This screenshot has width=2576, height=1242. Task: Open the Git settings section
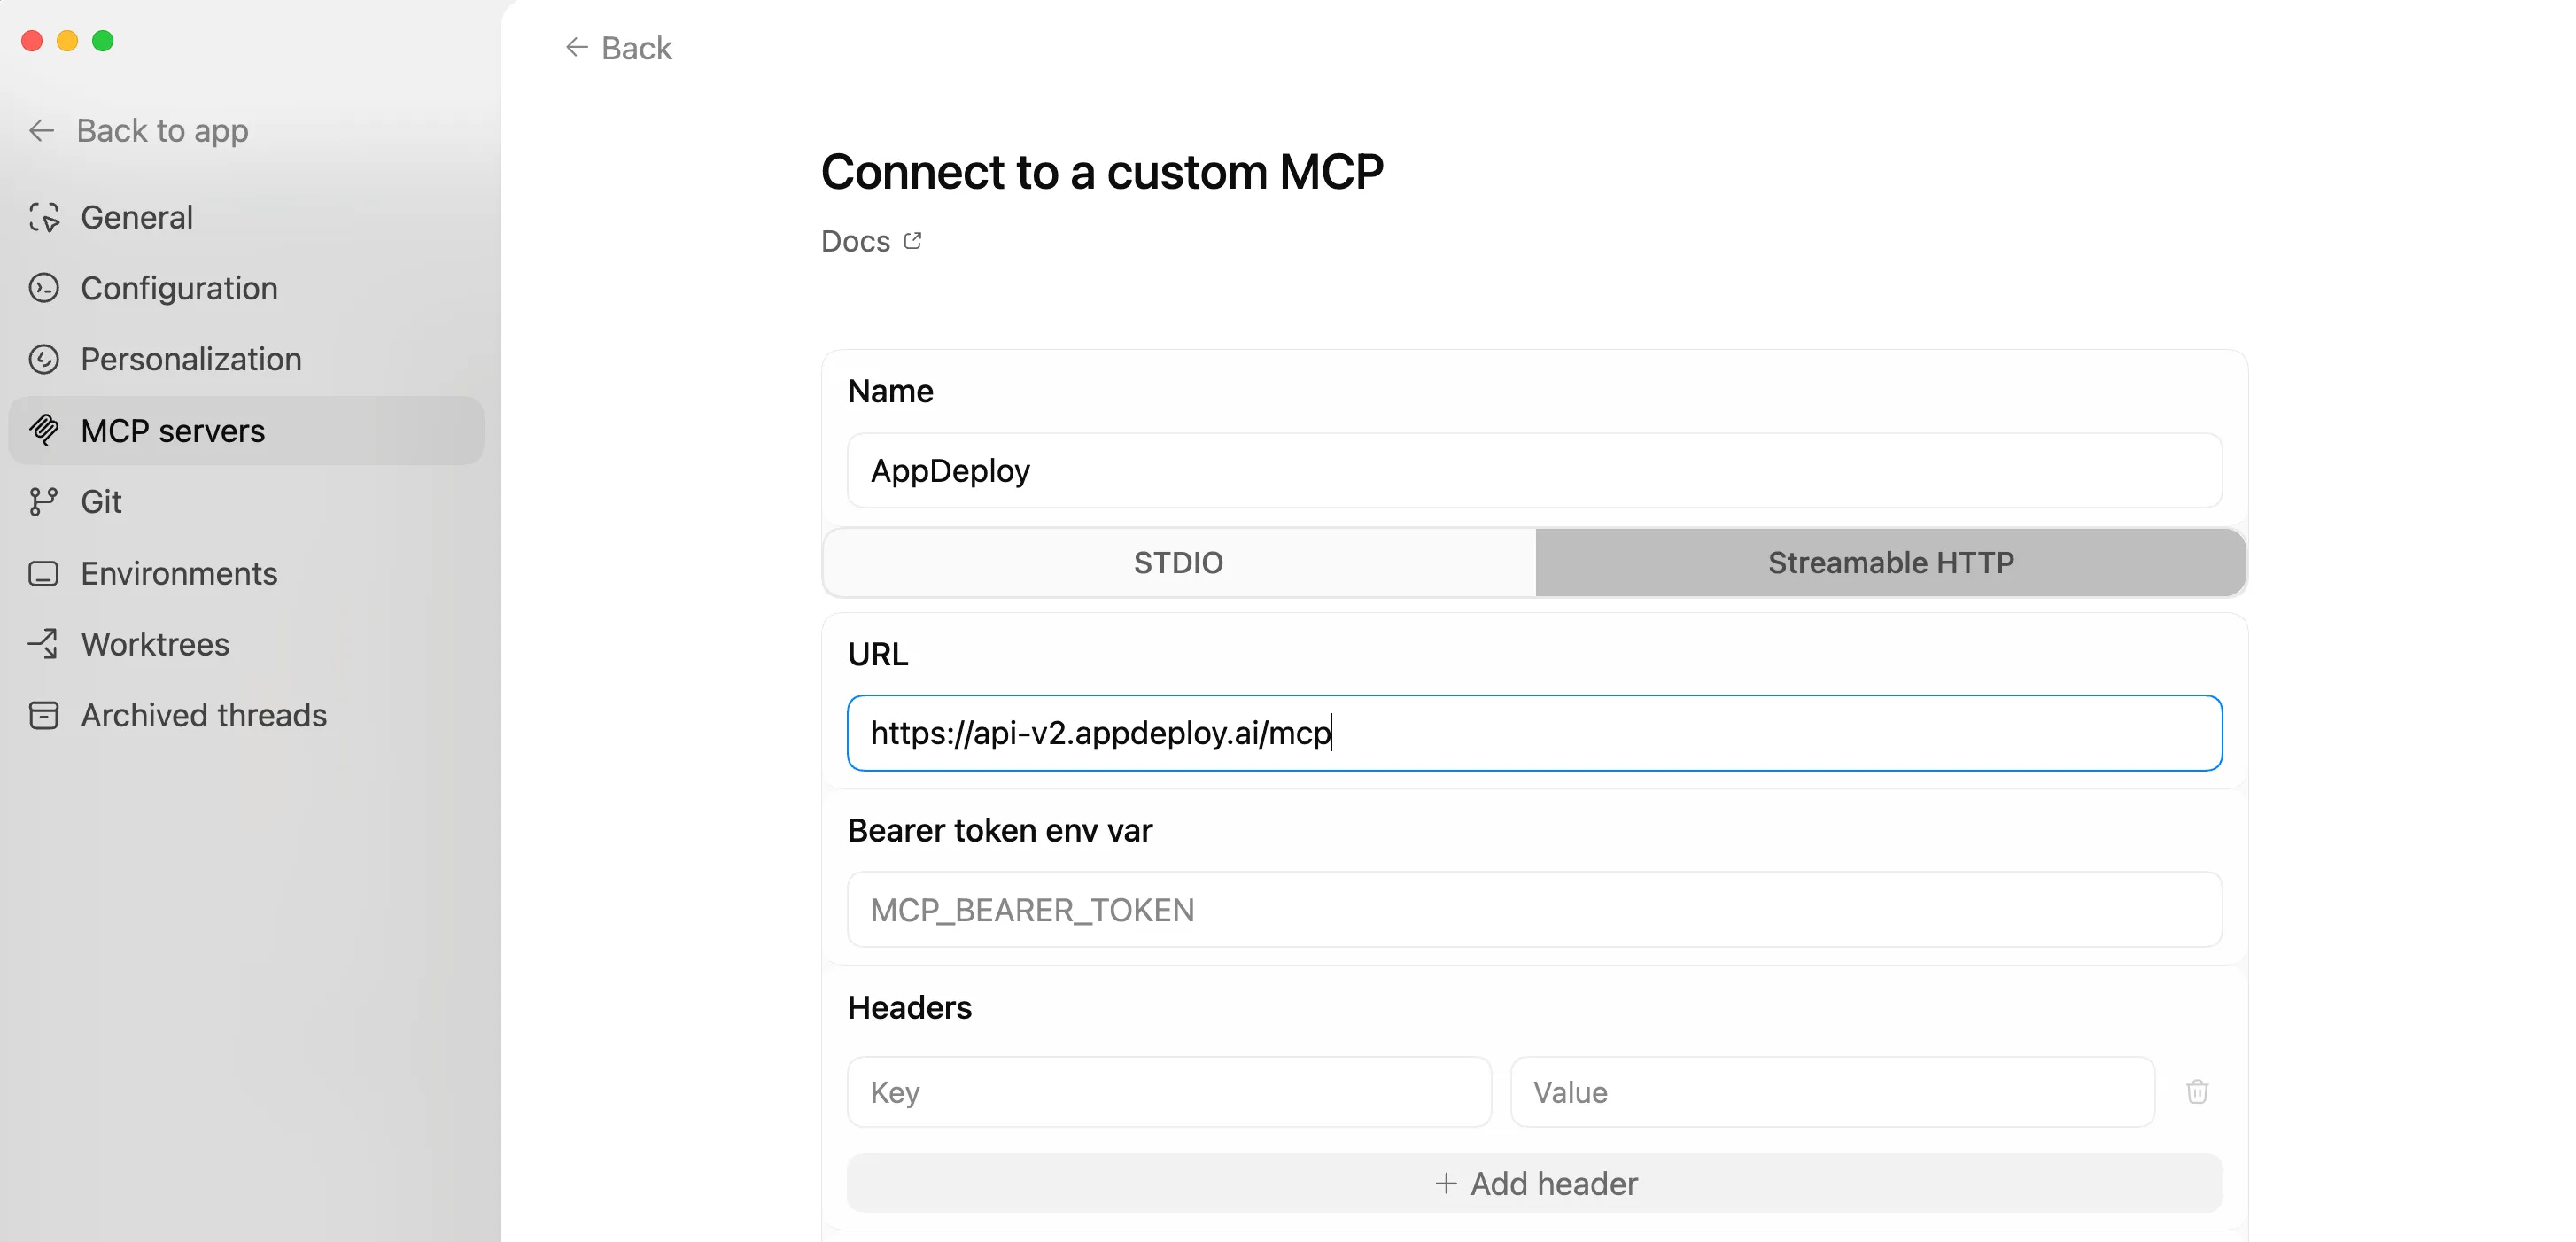click(101, 501)
